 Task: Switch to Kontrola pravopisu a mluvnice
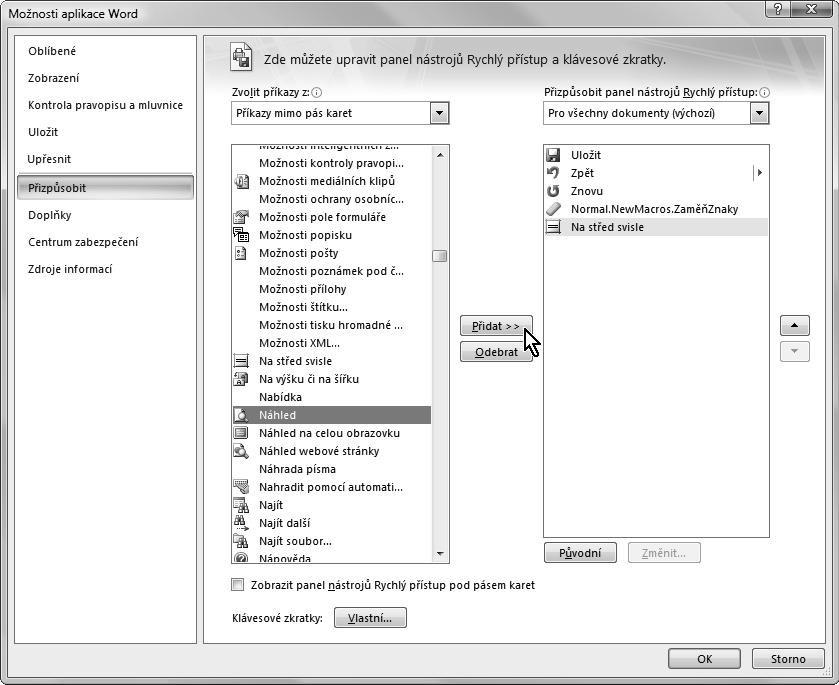tap(105, 105)
